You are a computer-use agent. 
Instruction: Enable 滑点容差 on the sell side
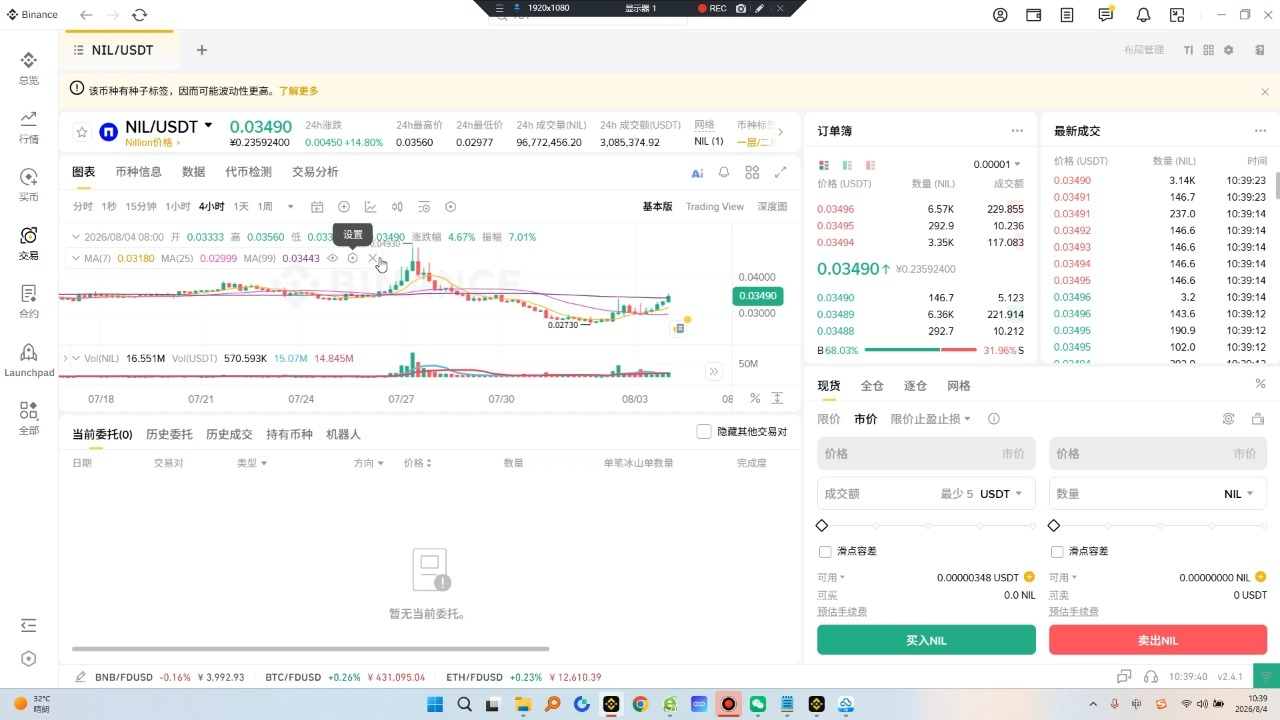1057,551
